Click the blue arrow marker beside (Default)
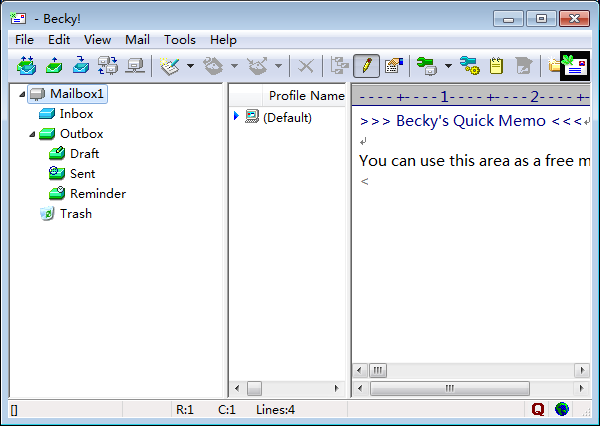The image size is (600, 426). click(x=236, y=116)
